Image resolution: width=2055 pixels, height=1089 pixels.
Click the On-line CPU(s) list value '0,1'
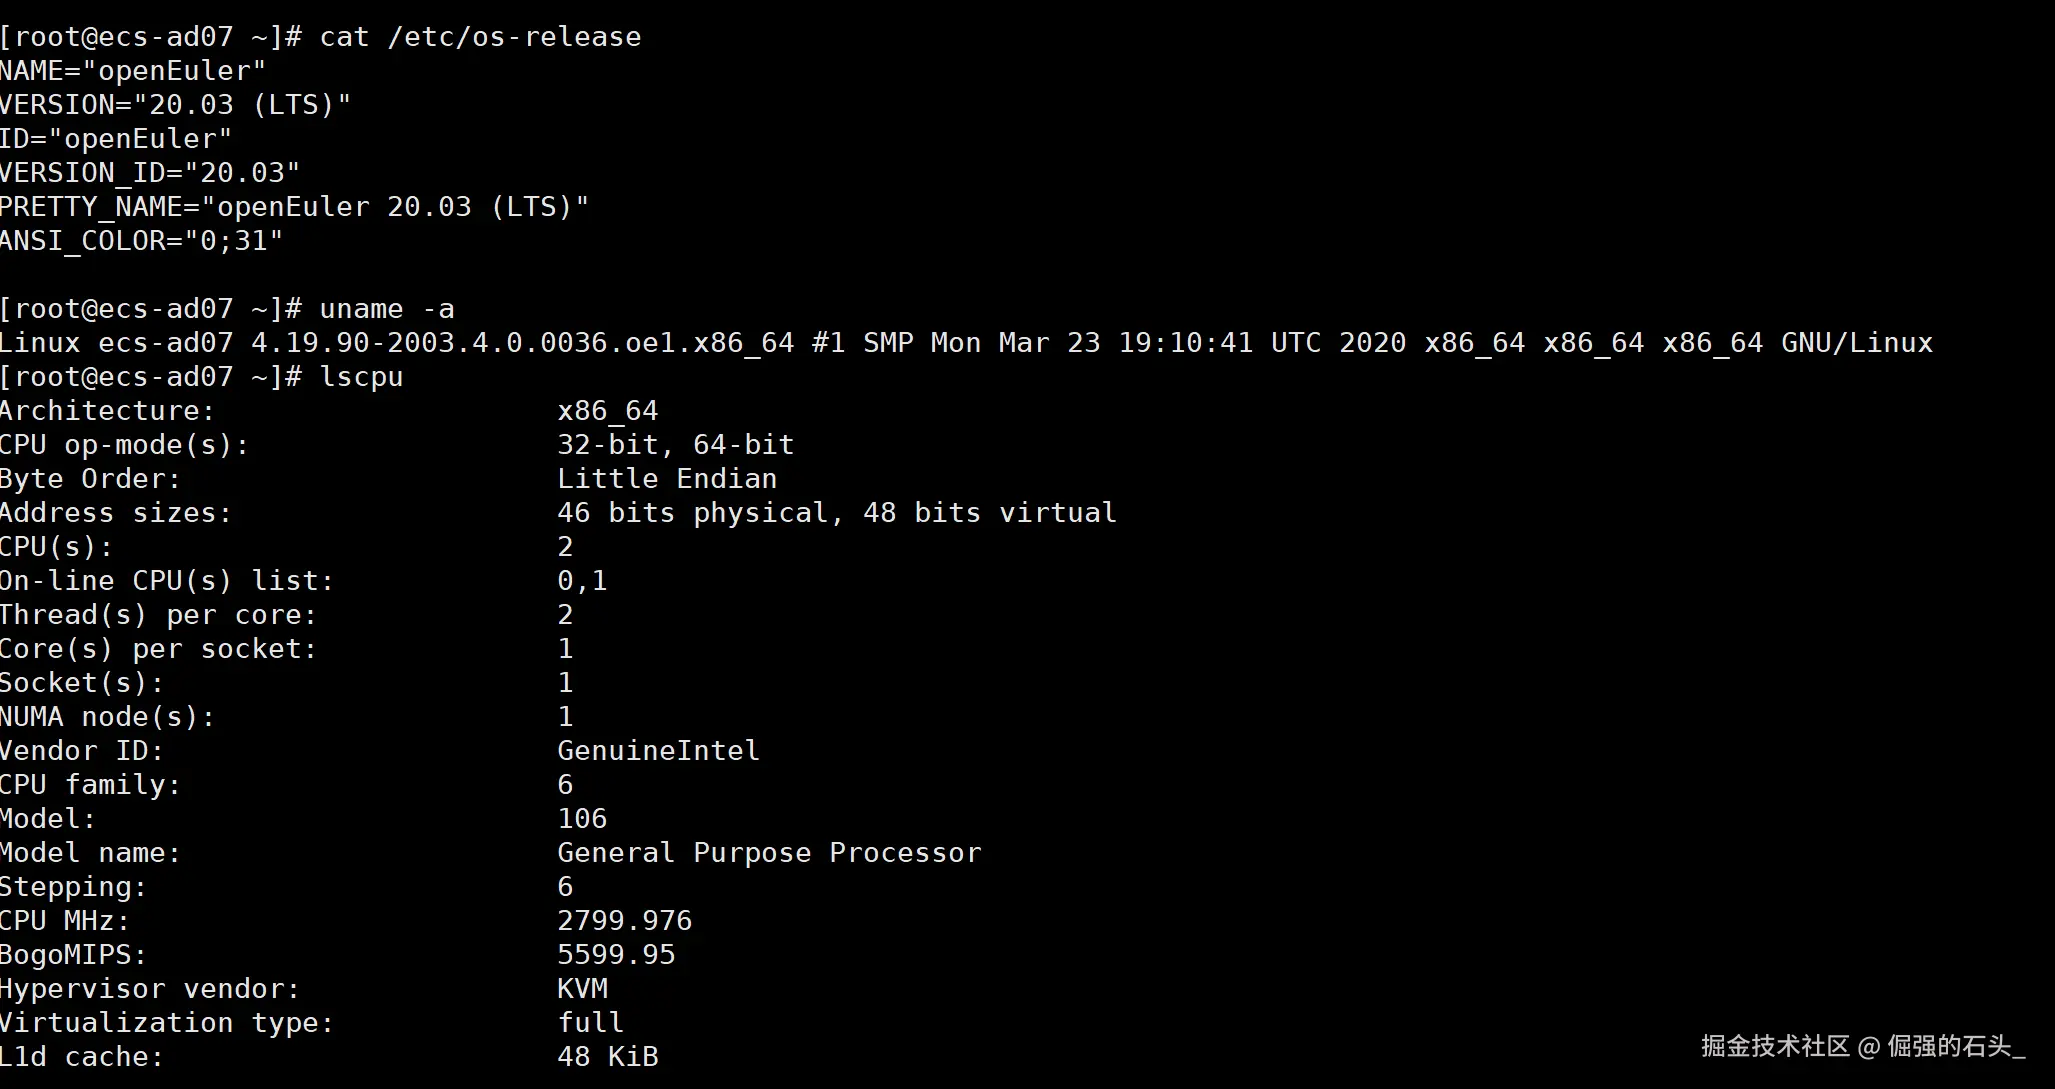pos(582,581)
